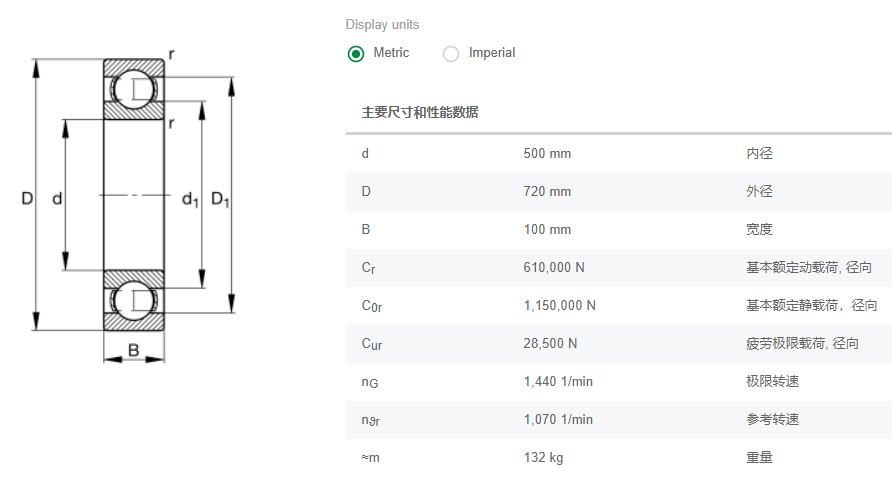Click the 28,500 N fatigue limit value

point(550,344)
